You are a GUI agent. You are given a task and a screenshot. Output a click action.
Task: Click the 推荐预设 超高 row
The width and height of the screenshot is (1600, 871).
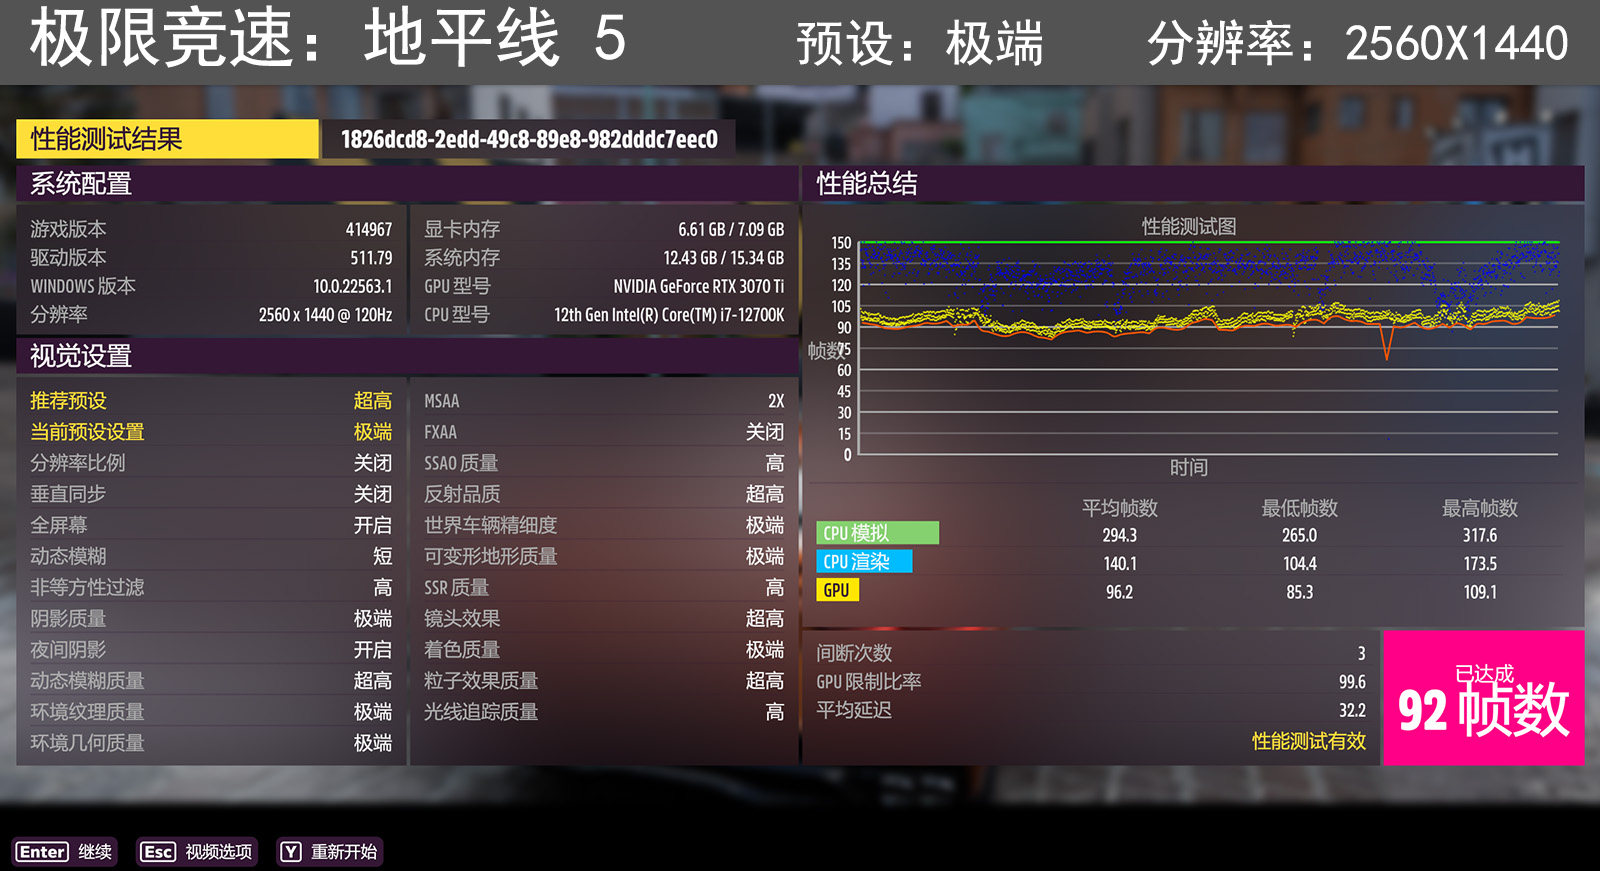[211, 401]
